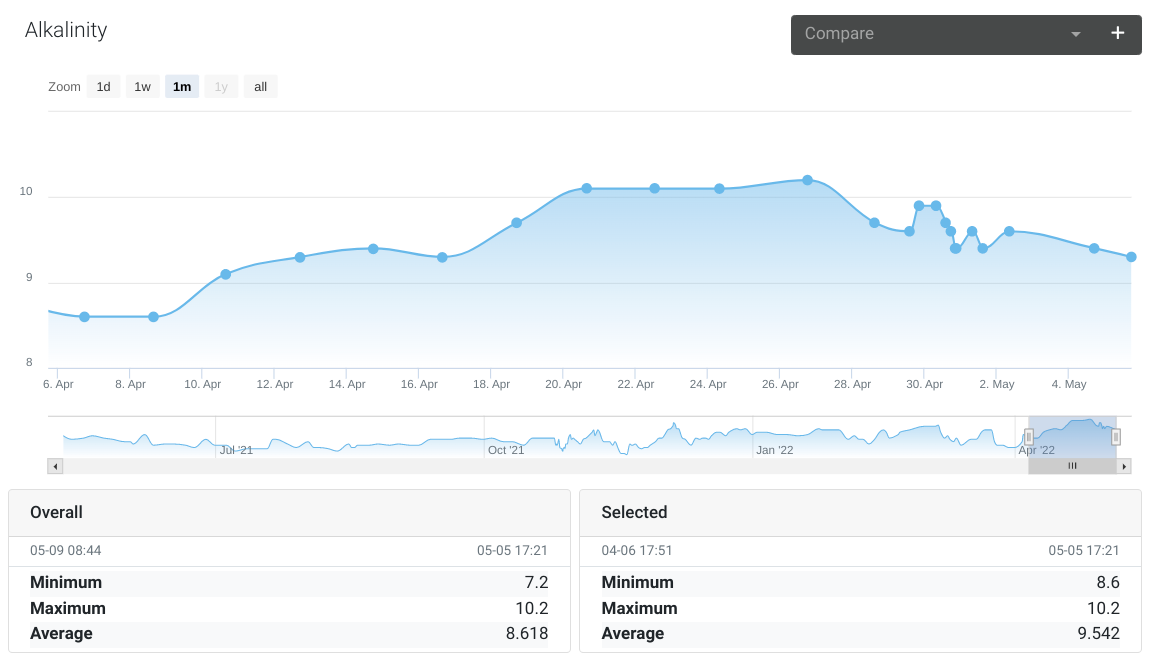Click the greyed-out 1y zoom button

tap(221, 86)
